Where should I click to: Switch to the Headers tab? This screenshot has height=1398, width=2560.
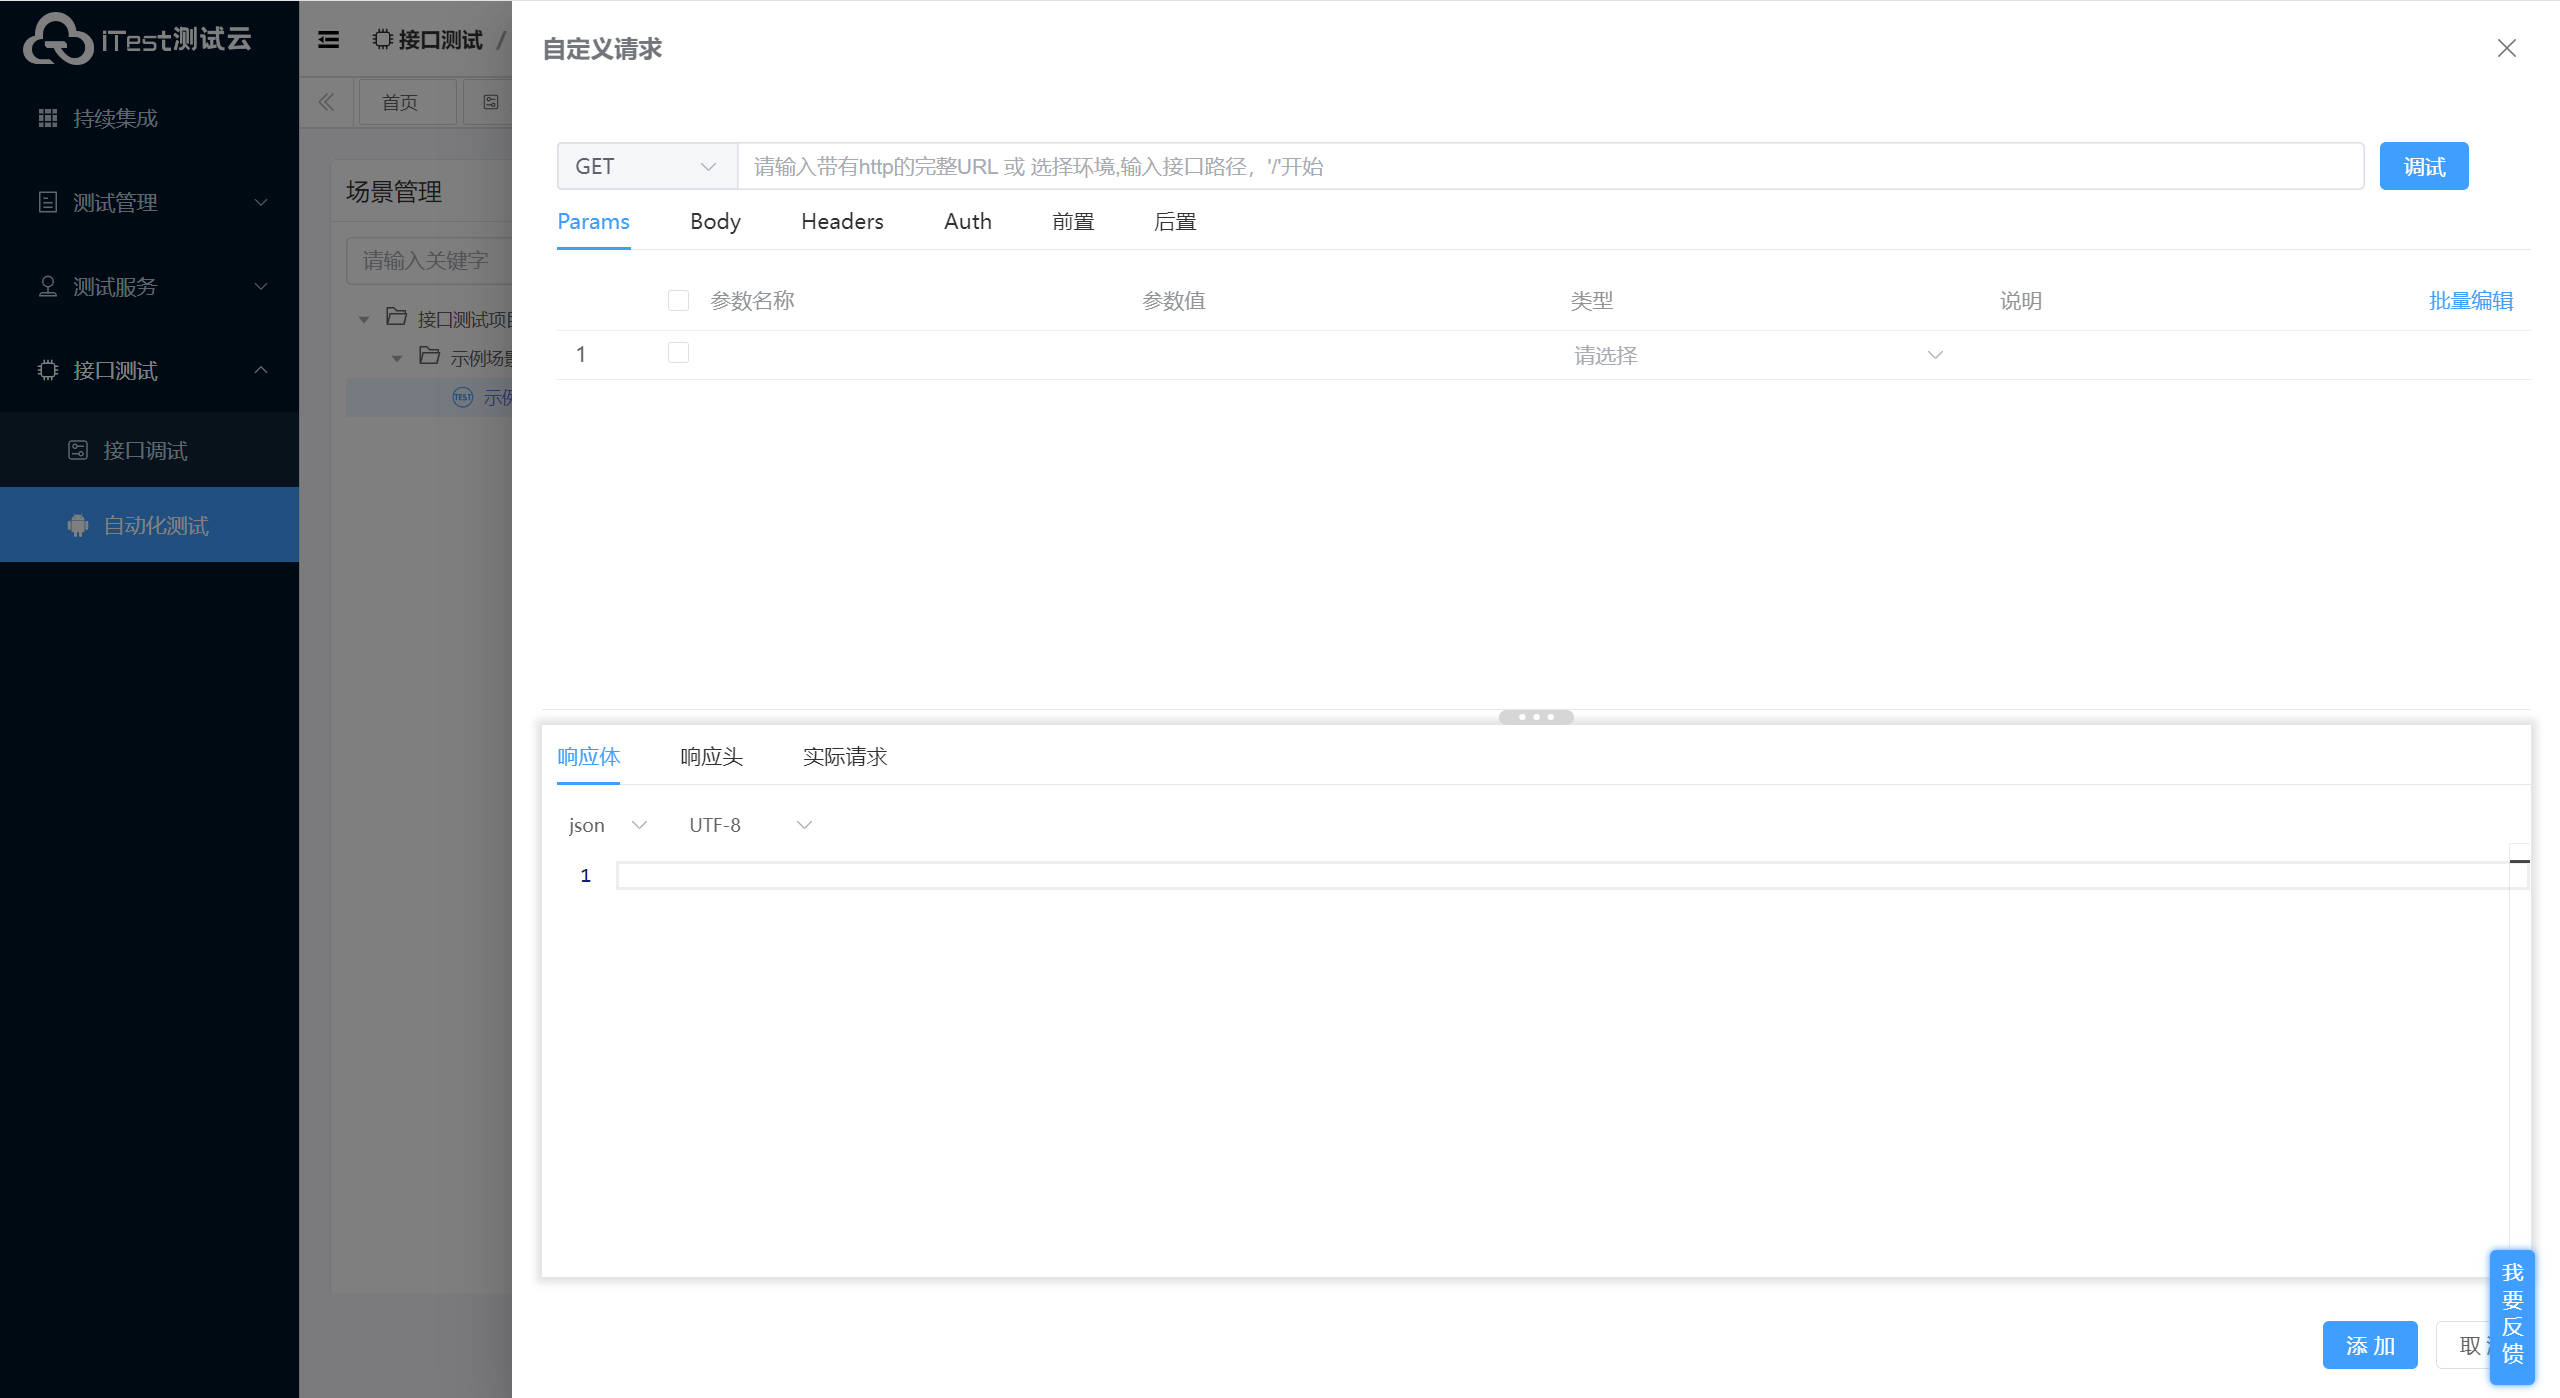click(x=842, y=222)
